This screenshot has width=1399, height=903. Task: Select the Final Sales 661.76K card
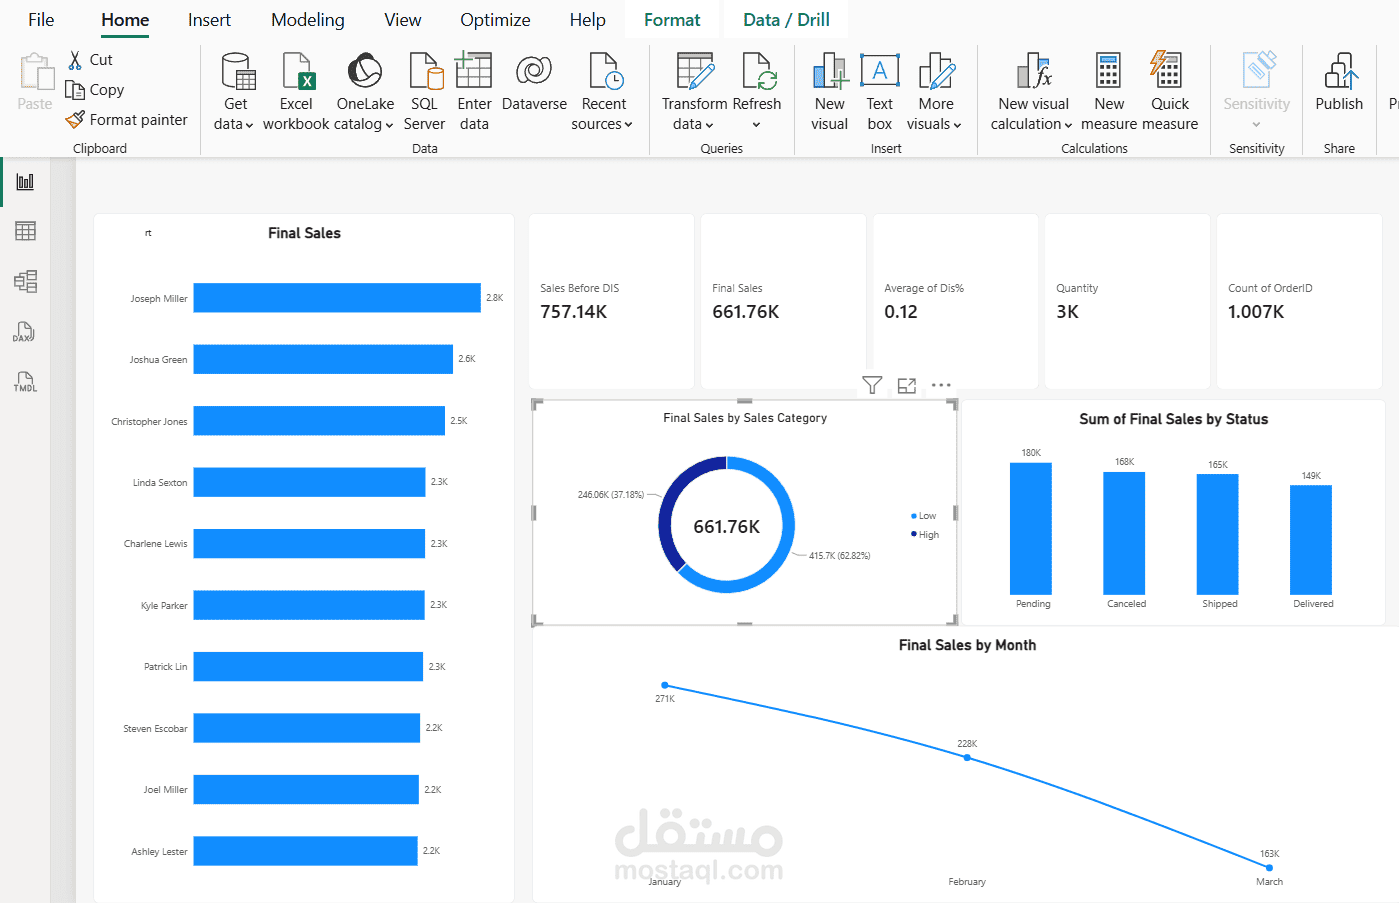(x=783, y=301)
